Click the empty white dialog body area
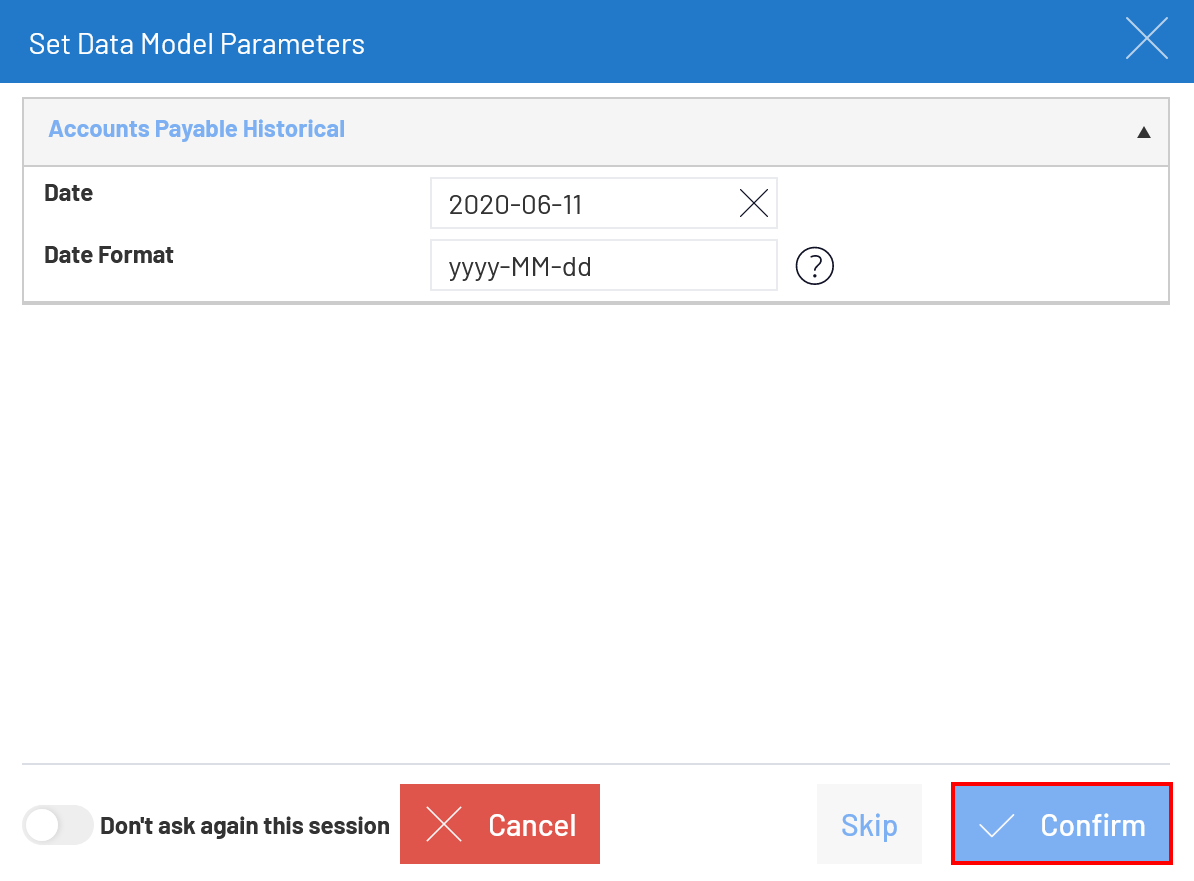 pyautogui.click(x=595, y=533)
